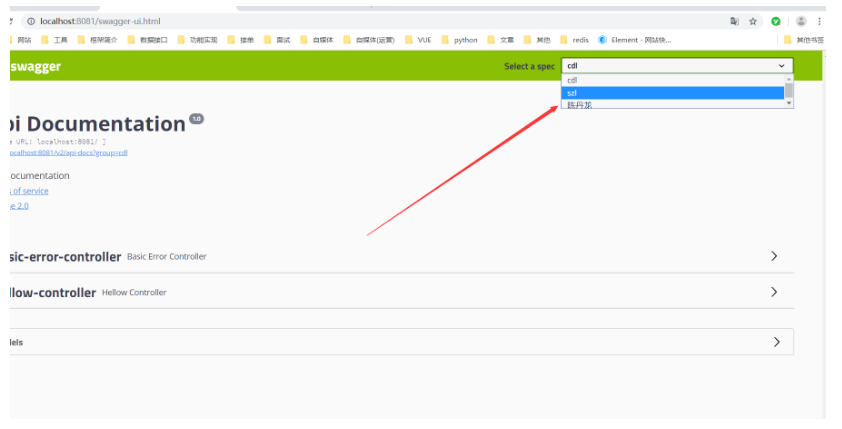Click the Base URL localhost:8081 text
This screenshot has width=842, height=429.
58,142
